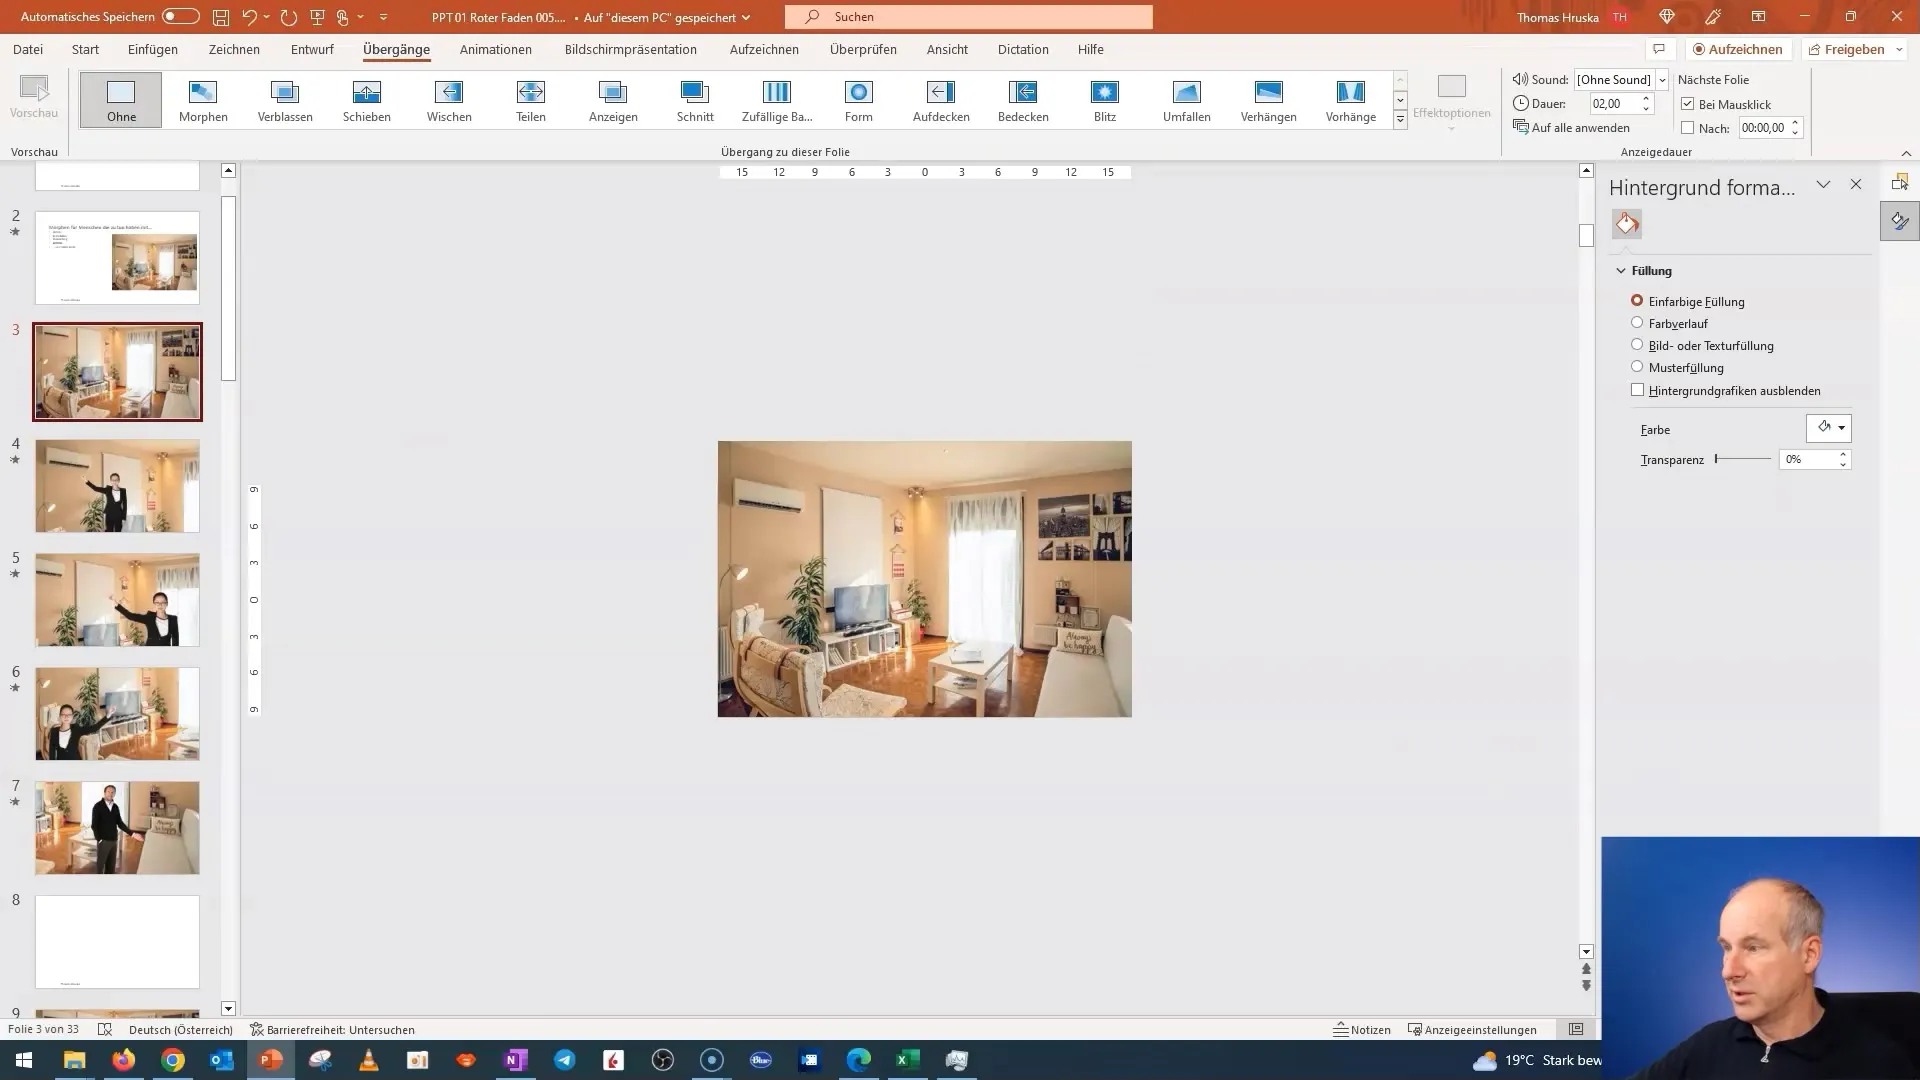Check Hintergrundgrafiken ausblenden
Viewport: 1920px width, 1080px height.
1637,390
